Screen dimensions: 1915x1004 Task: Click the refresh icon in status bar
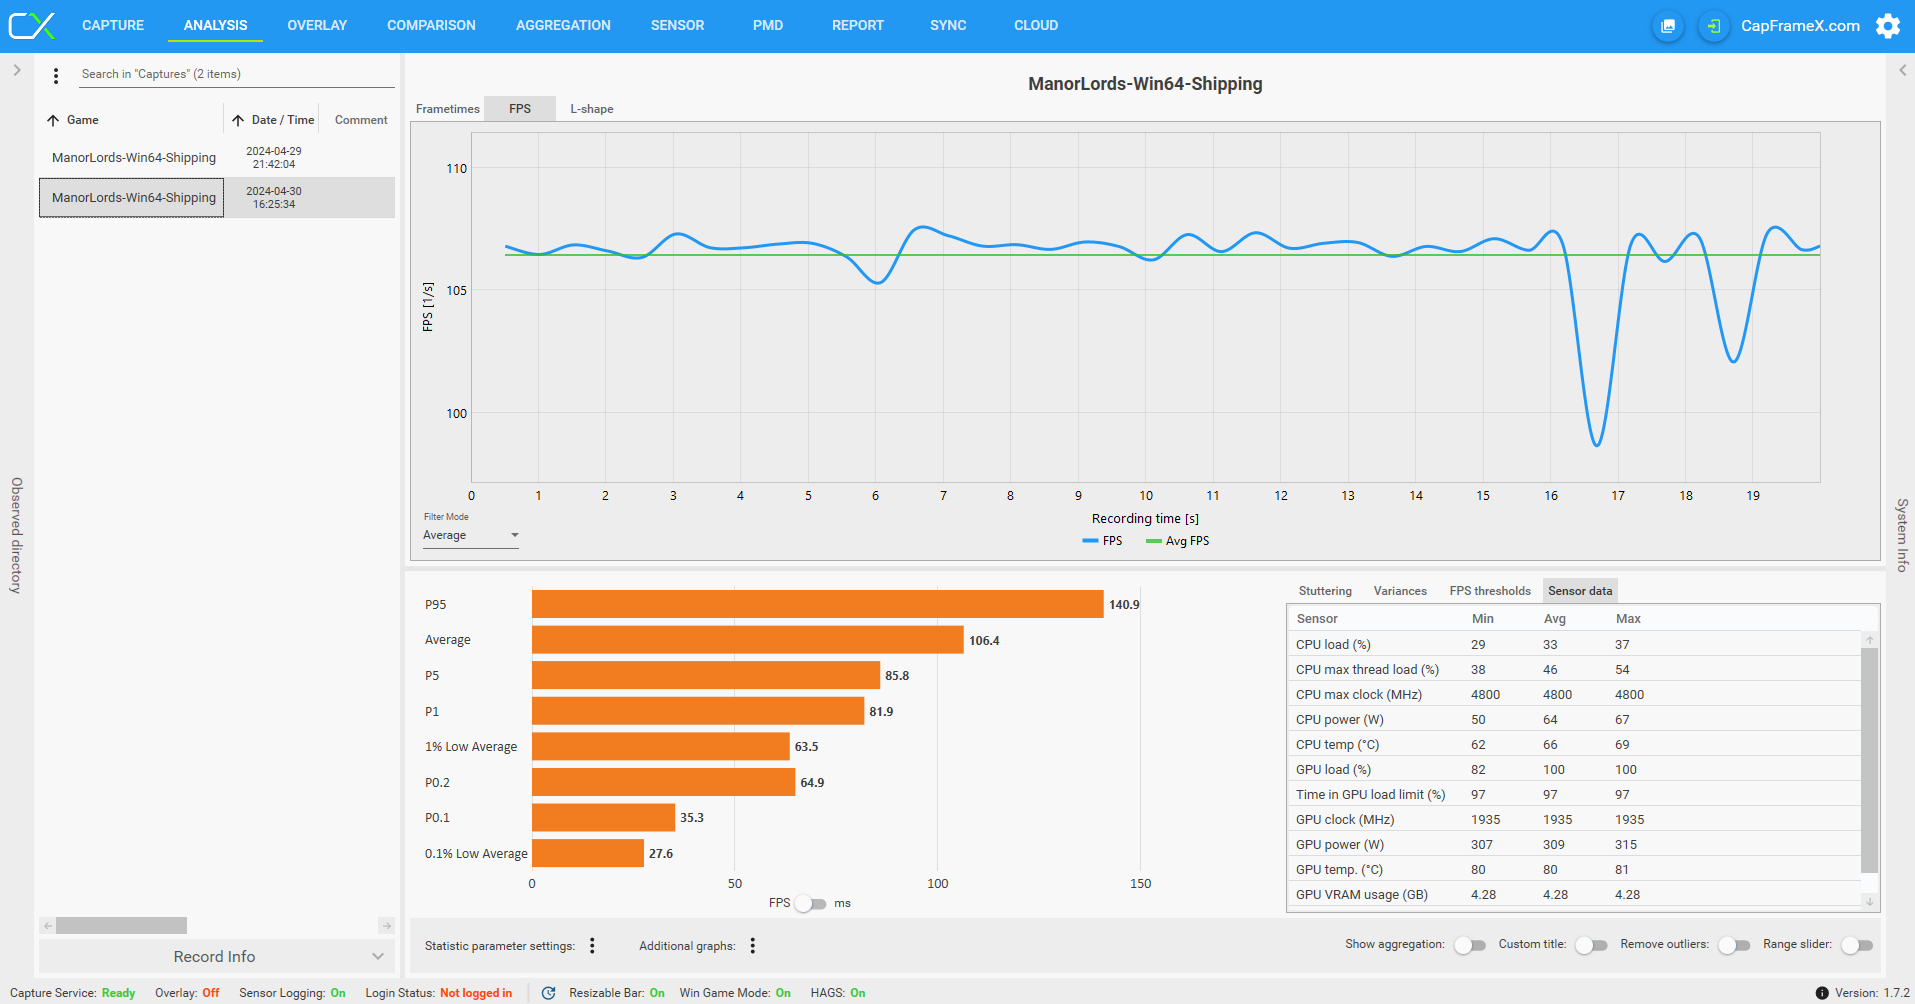tap(548, 993)
